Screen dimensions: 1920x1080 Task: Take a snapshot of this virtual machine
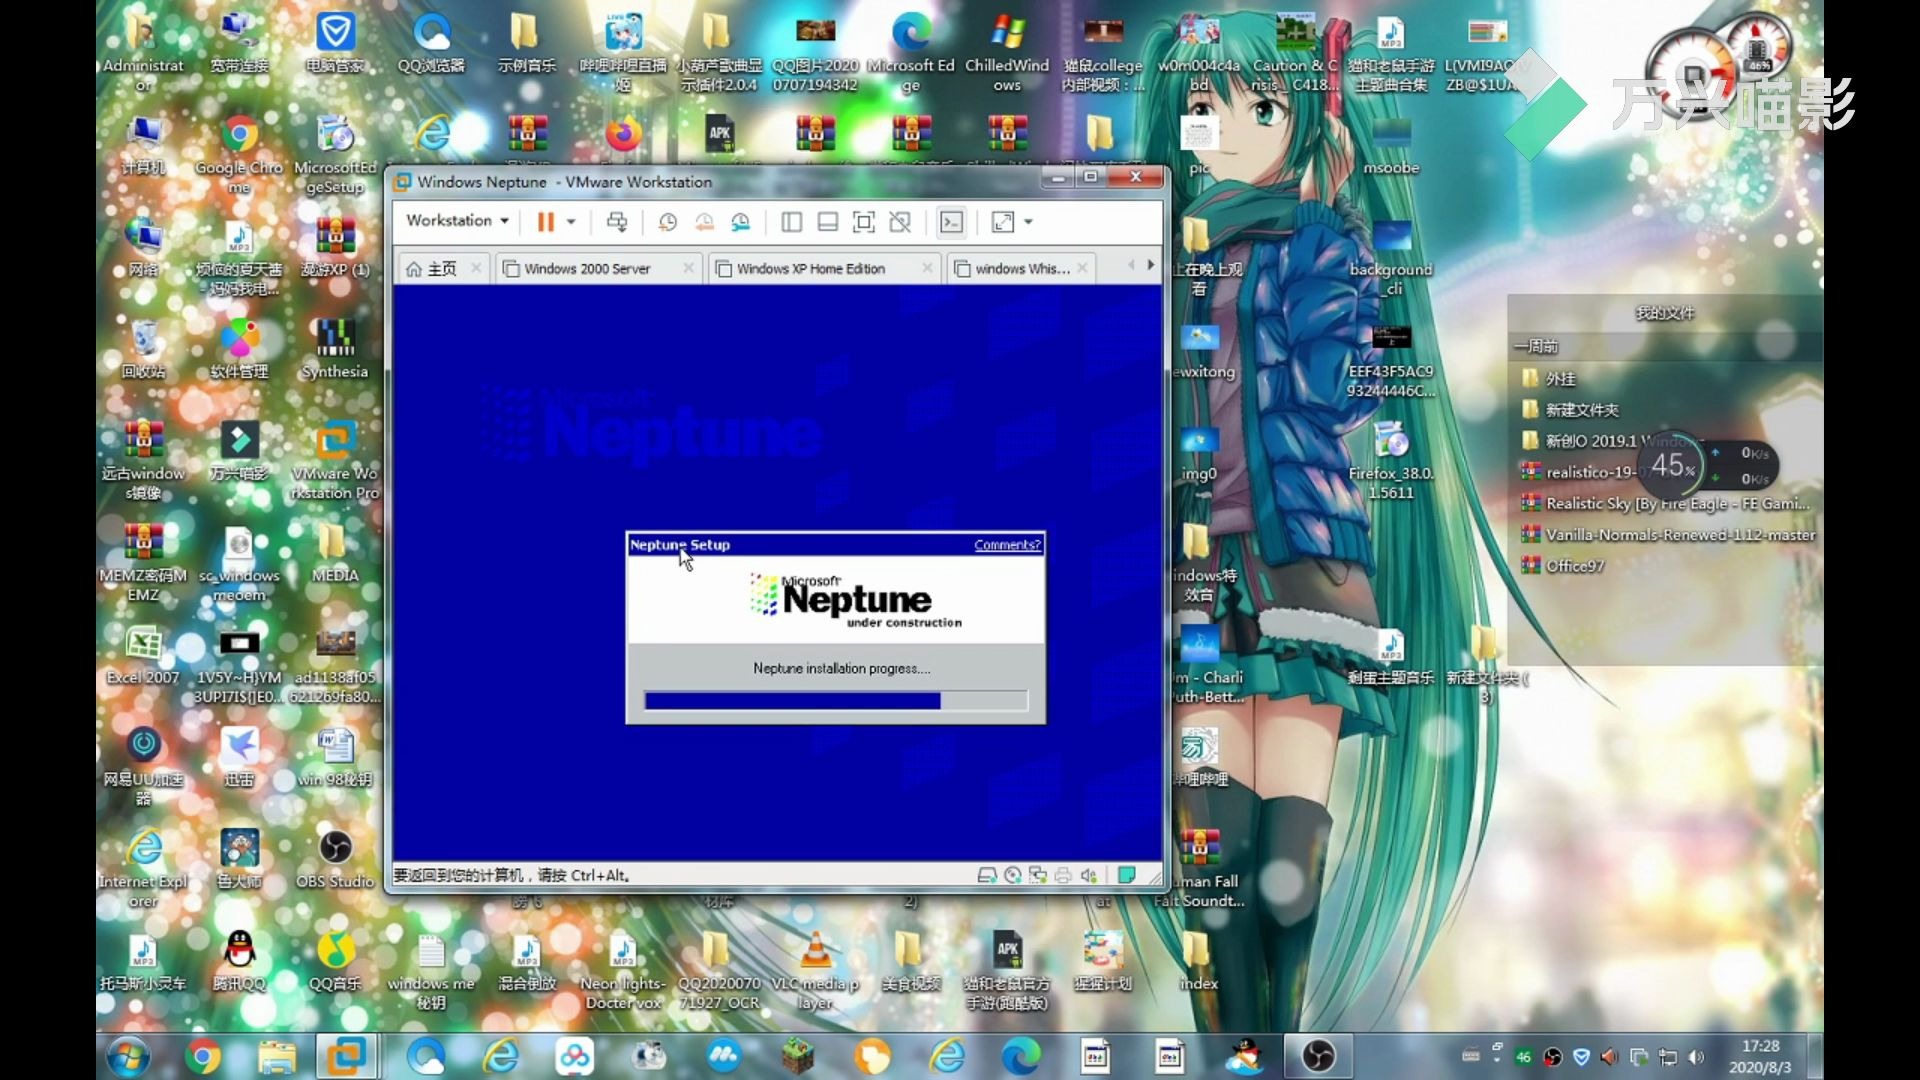[667, 222]
